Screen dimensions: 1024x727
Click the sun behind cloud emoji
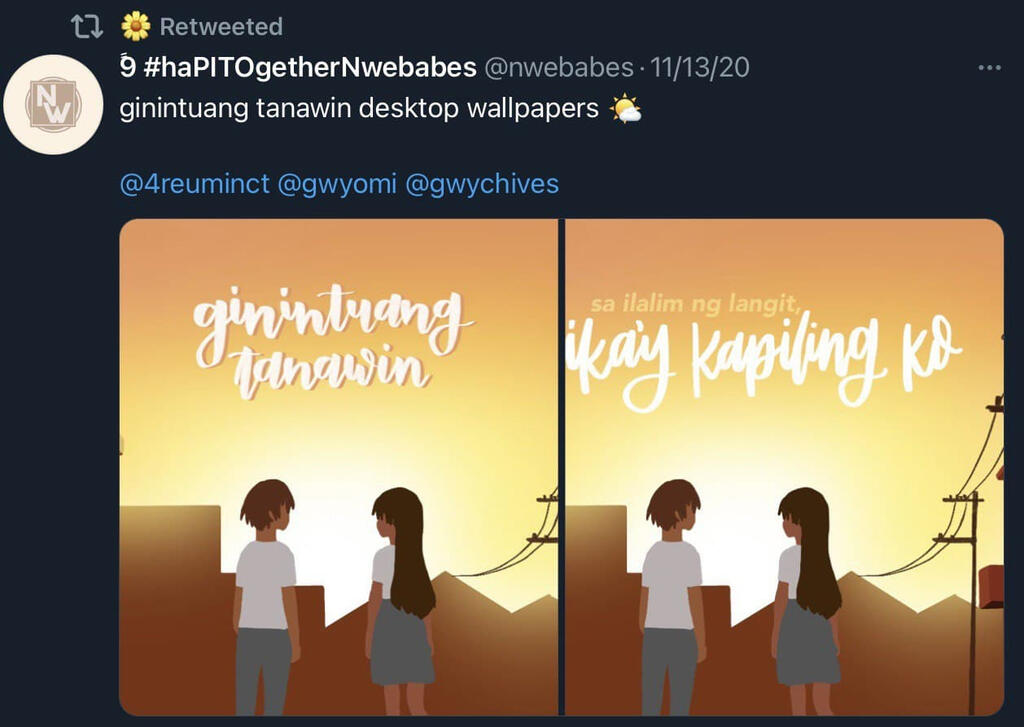point(625,108)
